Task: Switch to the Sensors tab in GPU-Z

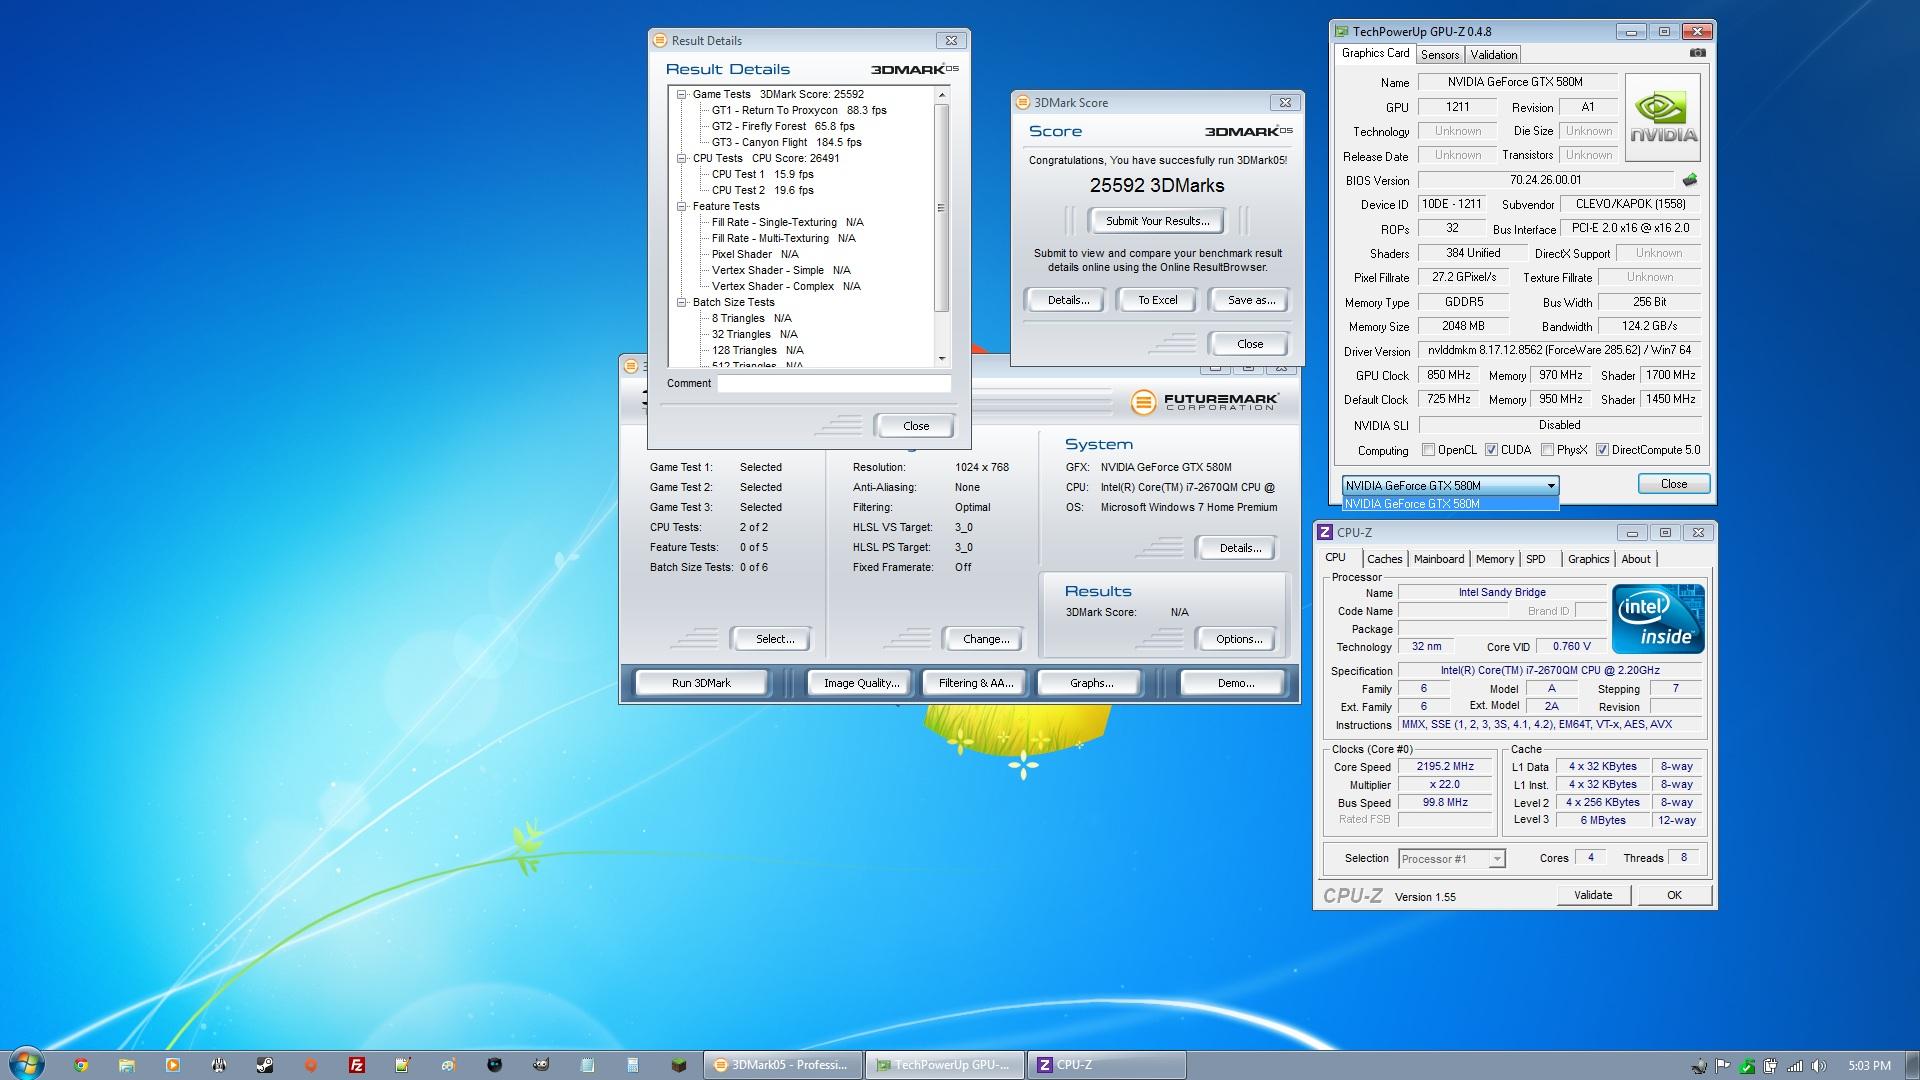Action: point(1440,55)
